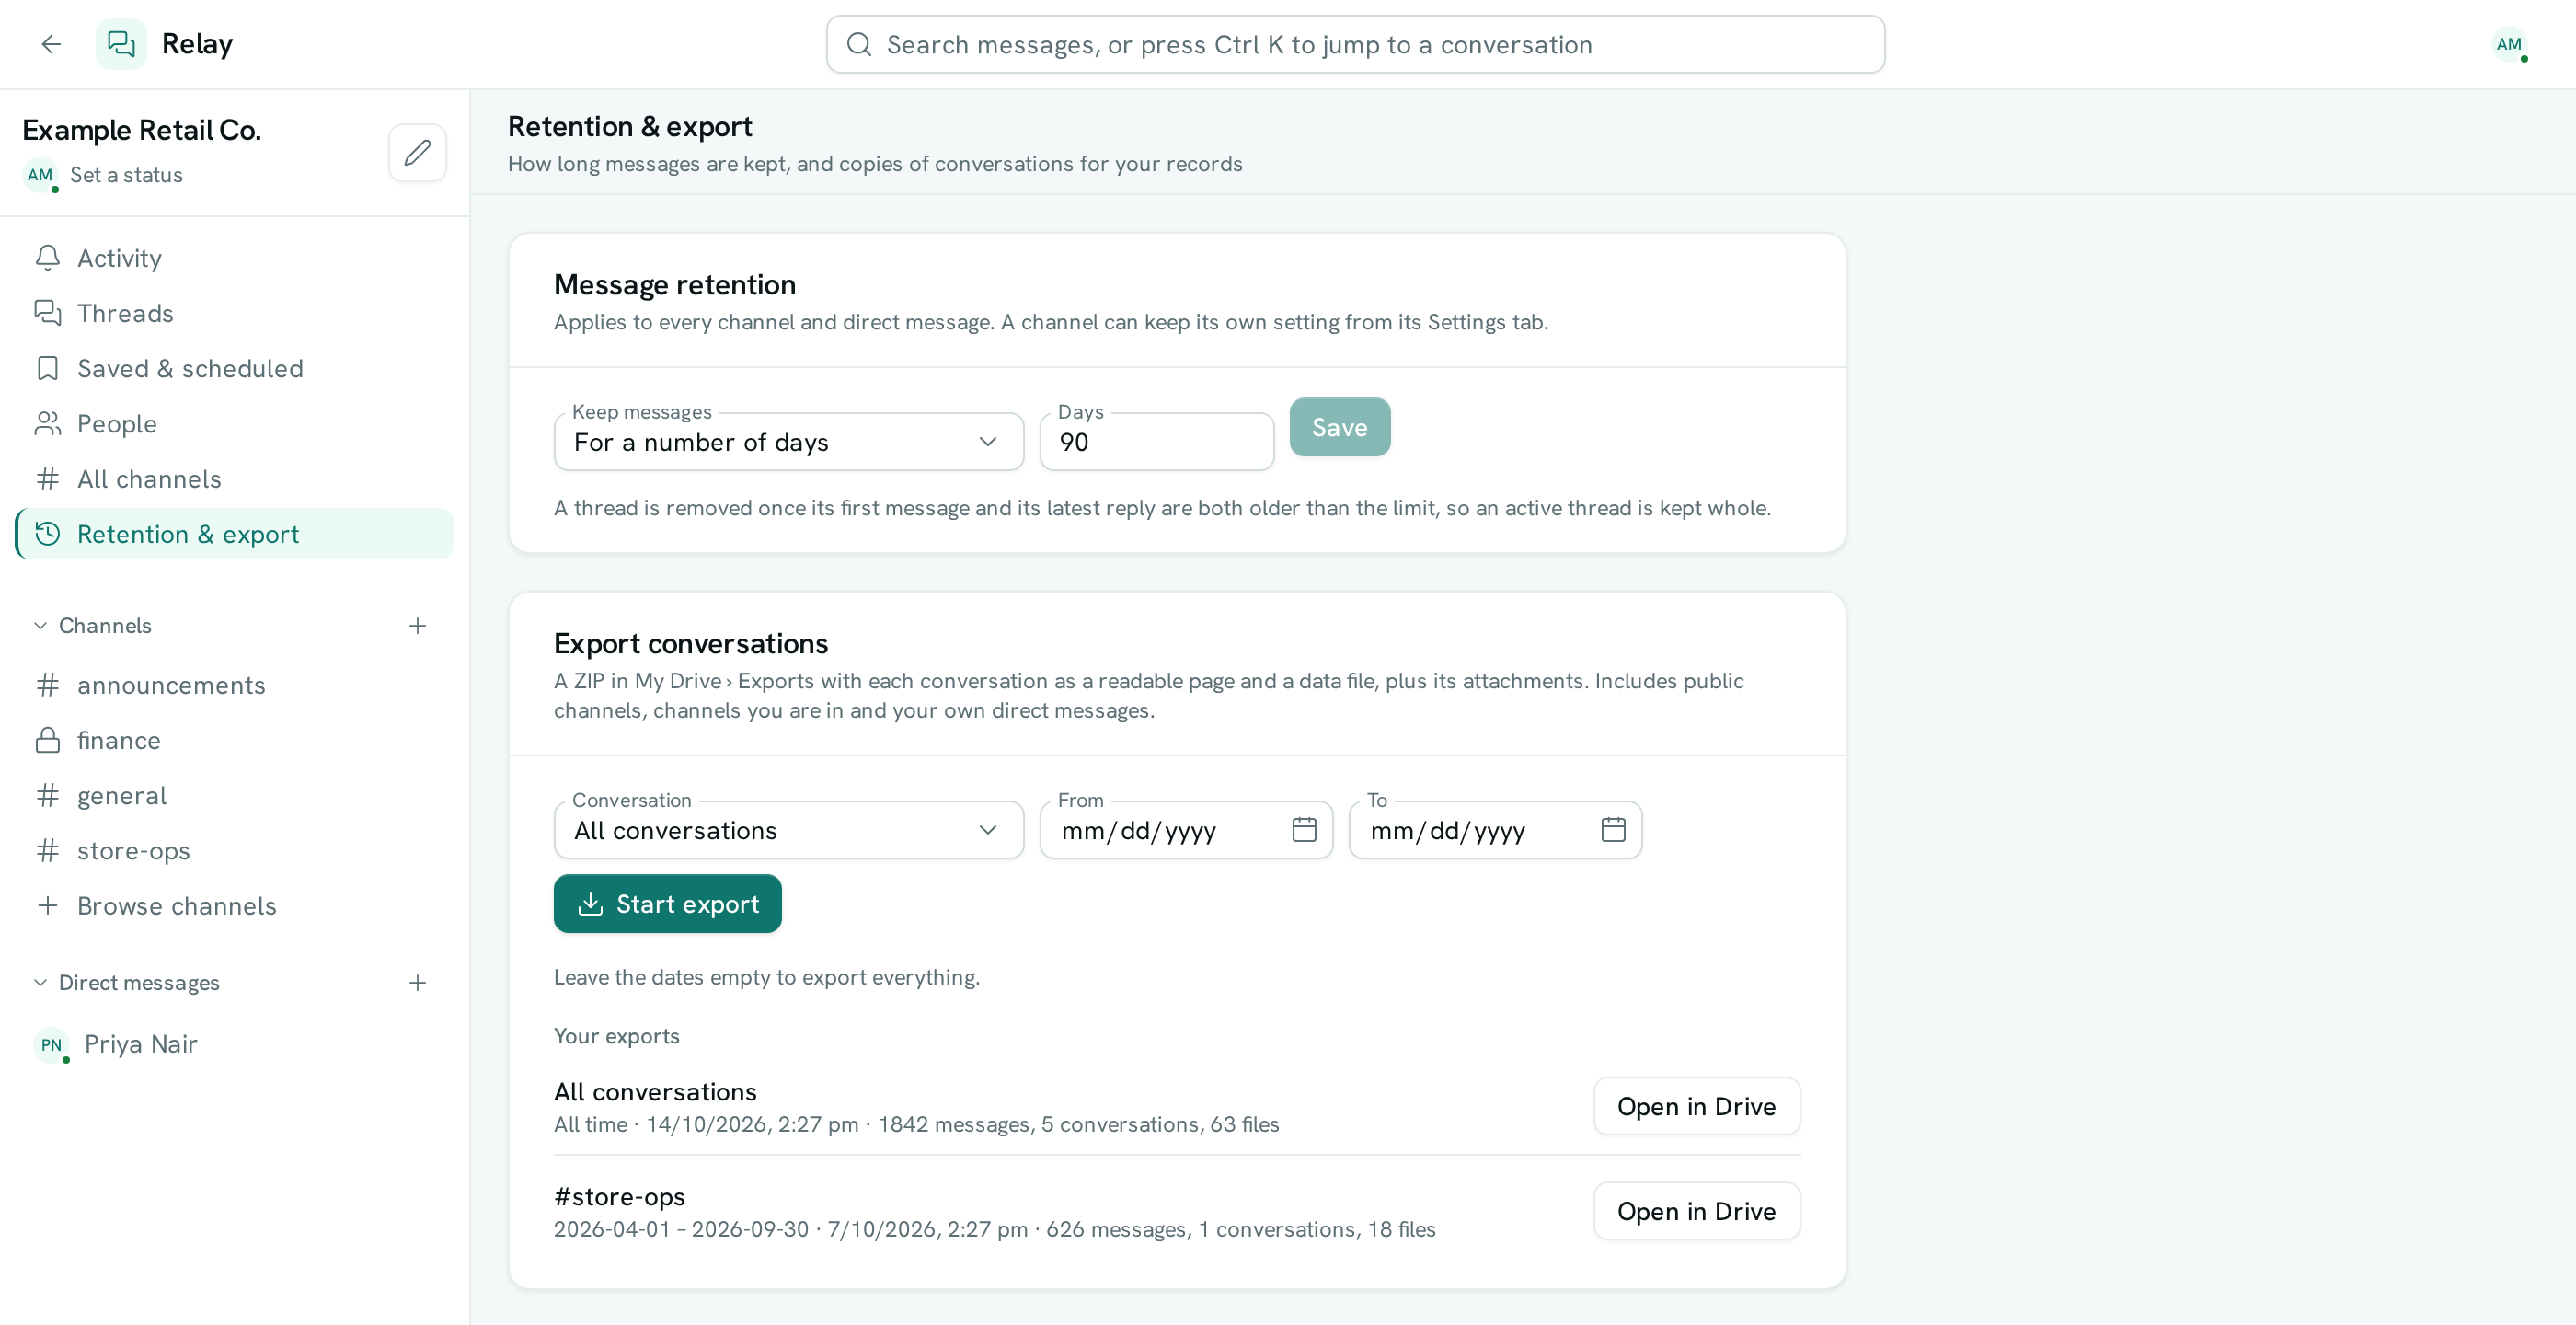Add a channel with the plus icon

[x=418, y=626]
